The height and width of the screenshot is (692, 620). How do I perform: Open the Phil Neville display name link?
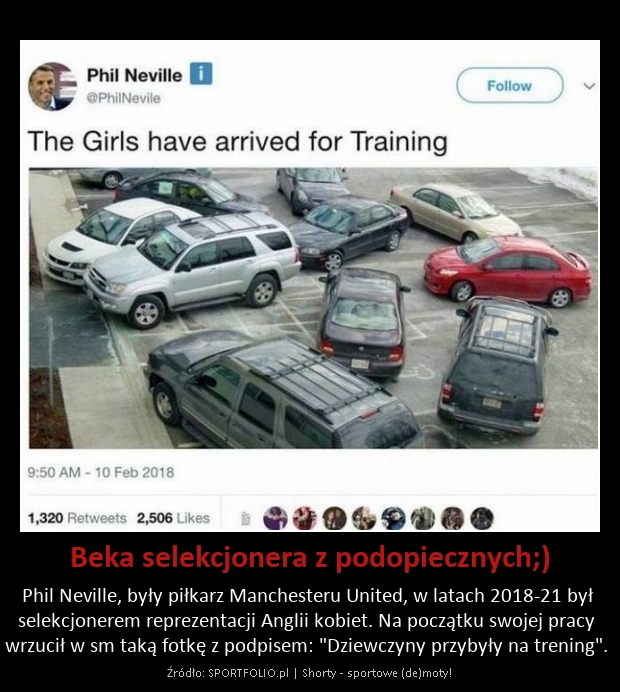135,75
